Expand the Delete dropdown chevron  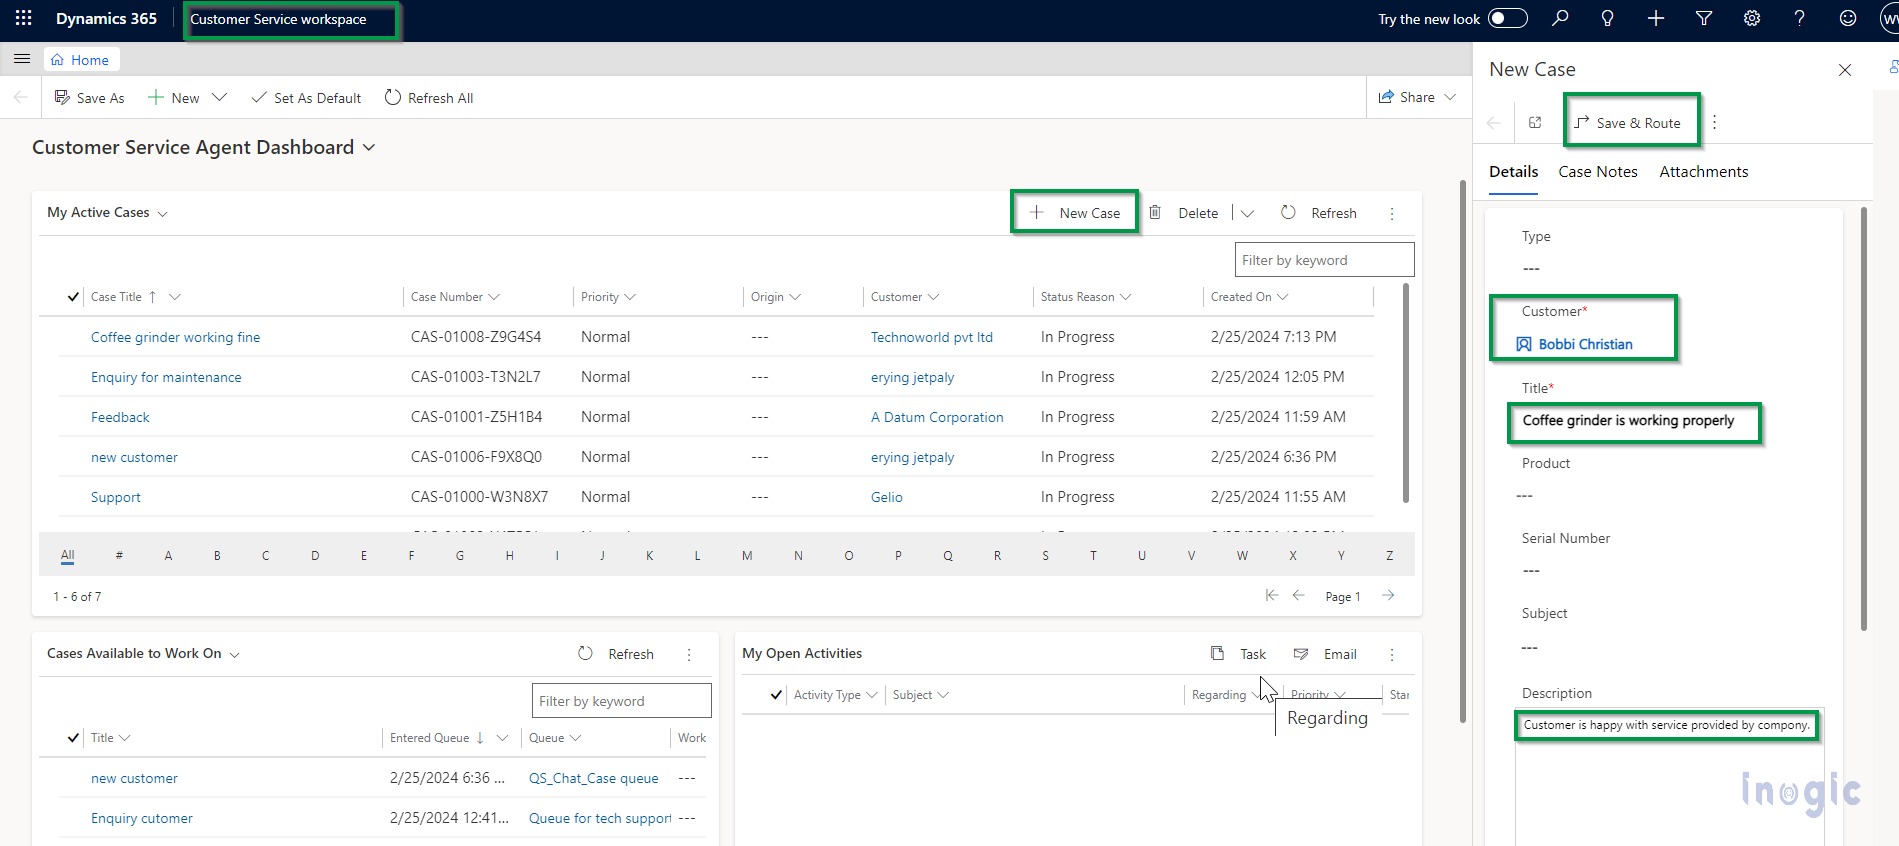[1247, 212]
